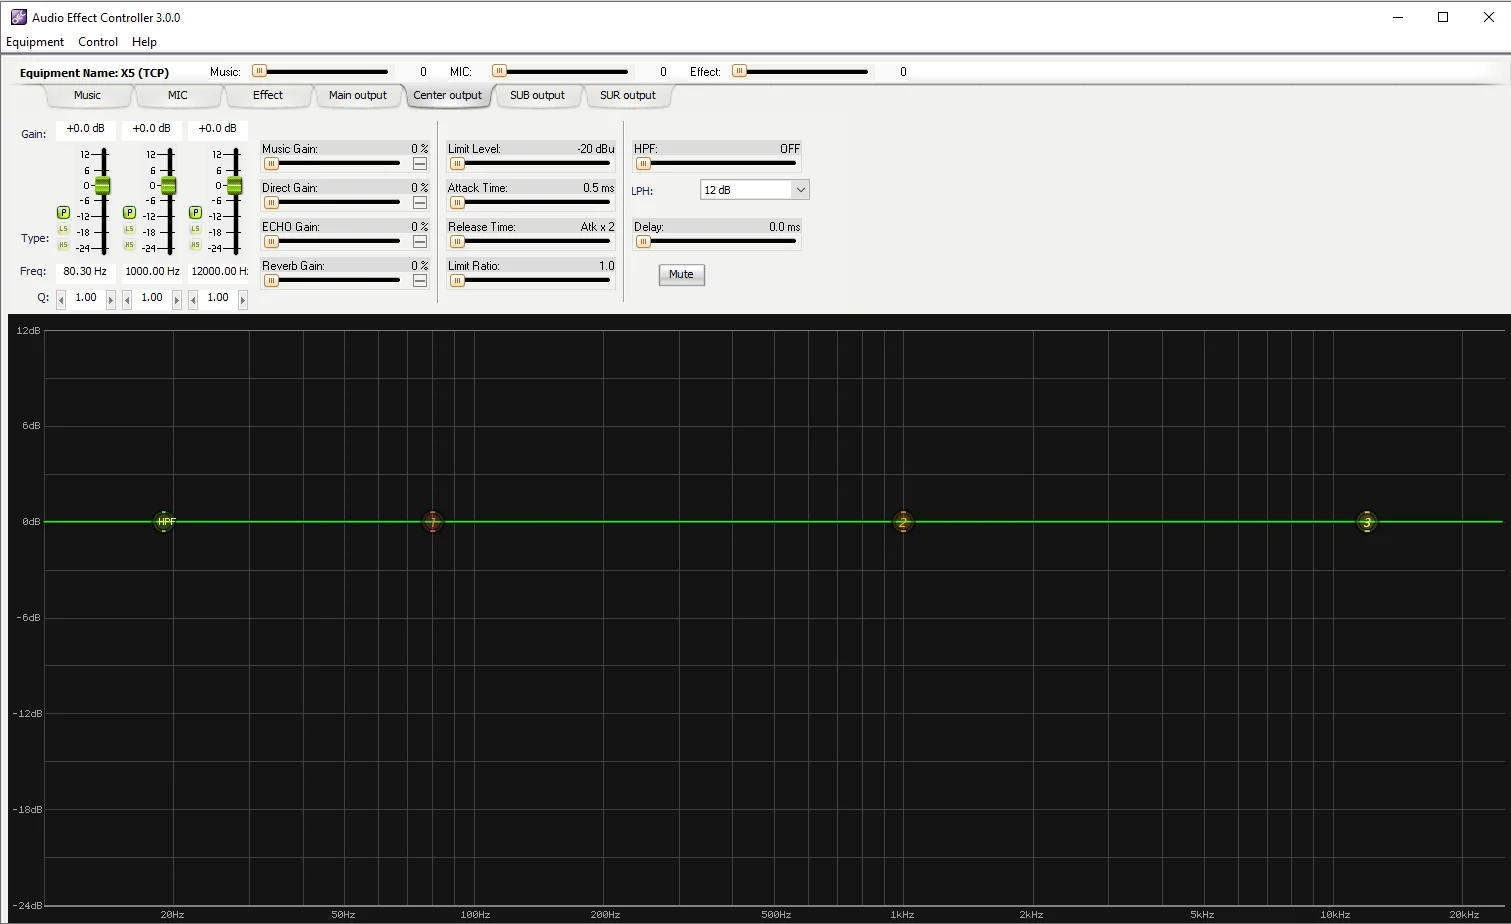The image size is (1511, 924).
Task: Open the Equipment menu
Action: pyautogui.click(x=35, y=42)
